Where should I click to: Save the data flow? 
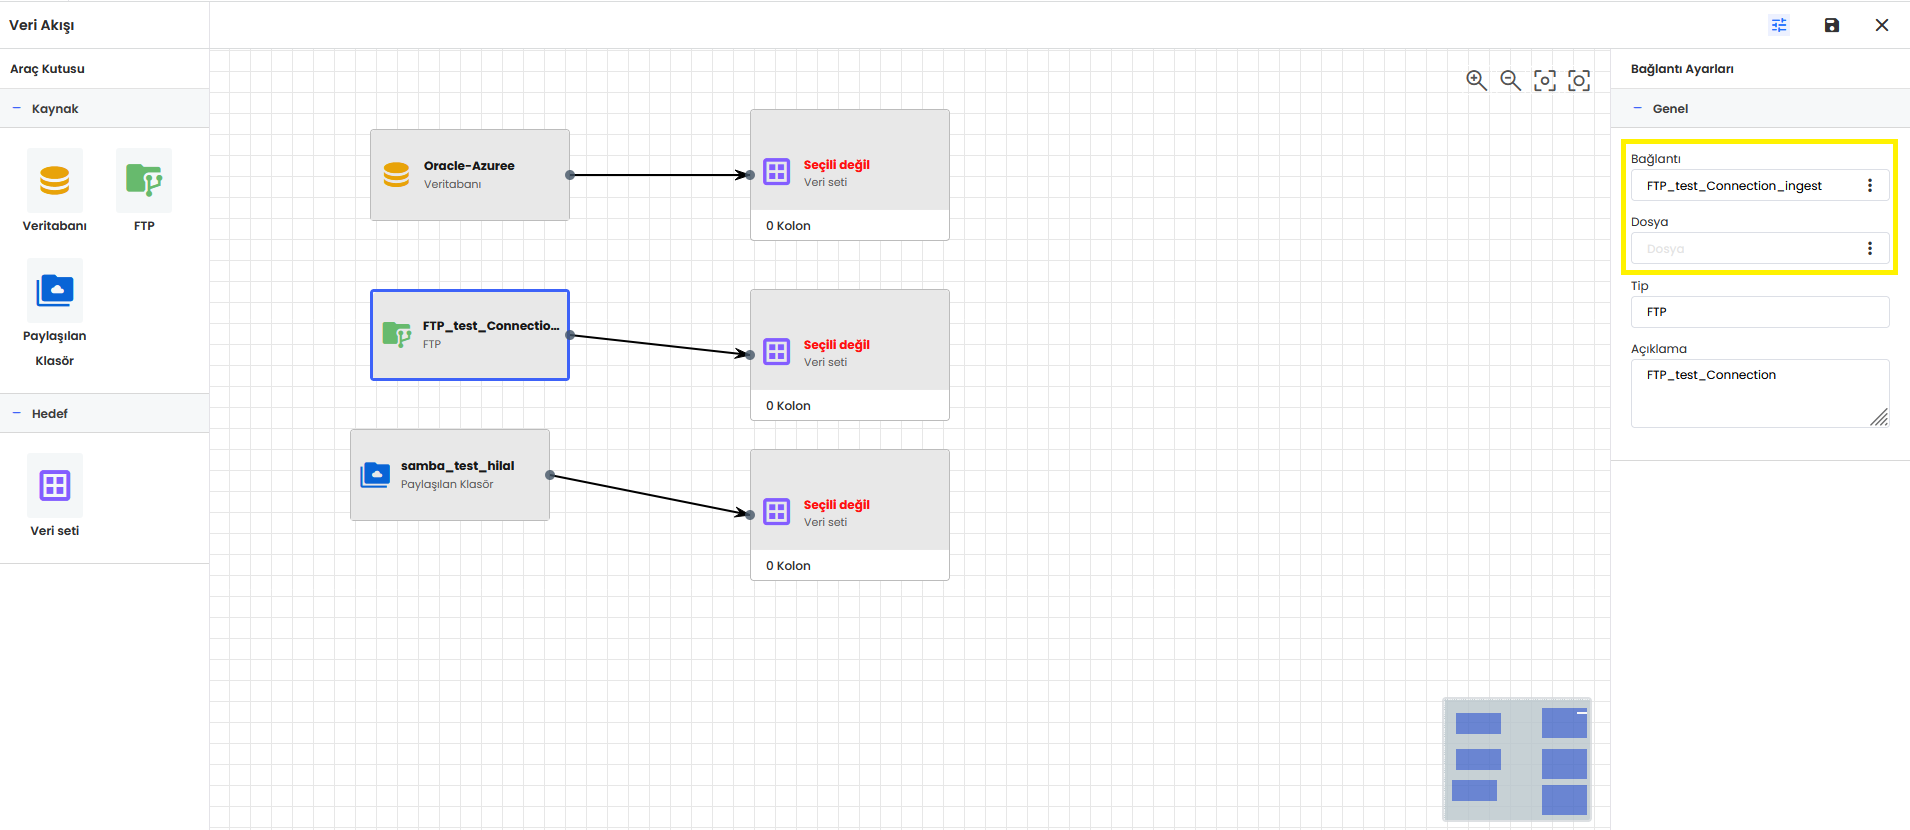click(x=1832, y=25)
